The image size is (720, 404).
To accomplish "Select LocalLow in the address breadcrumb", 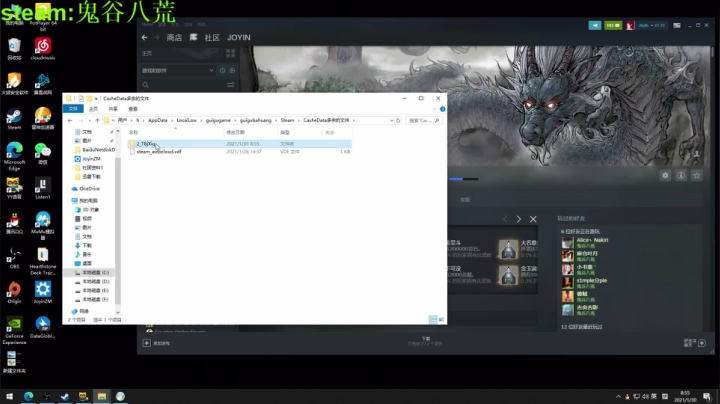I will [186, 120].
